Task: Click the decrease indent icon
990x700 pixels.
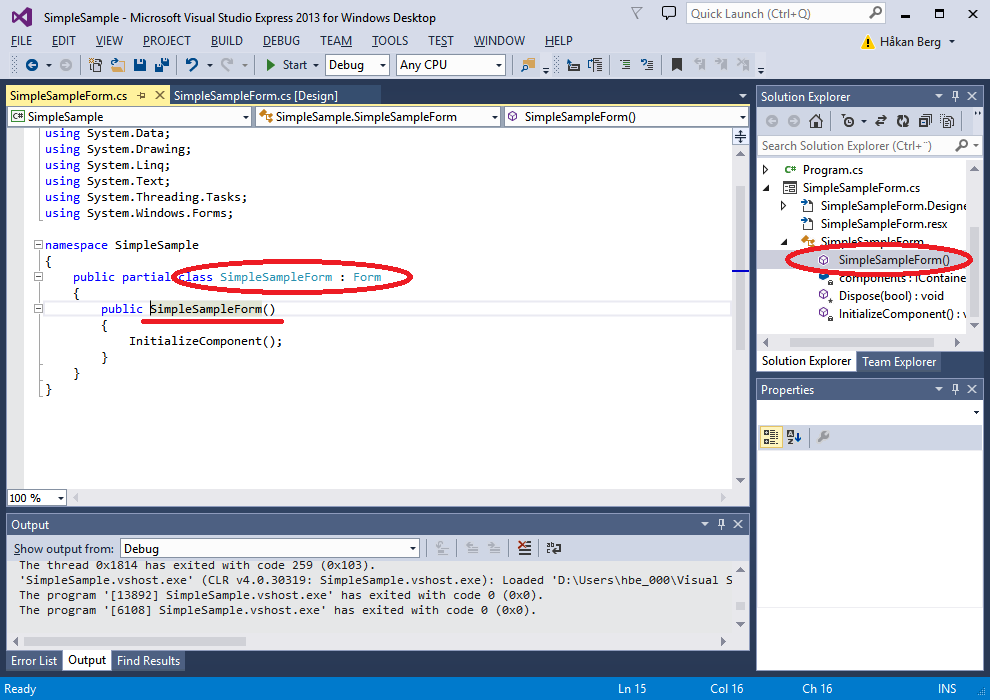Action: (x=625, y=64)
